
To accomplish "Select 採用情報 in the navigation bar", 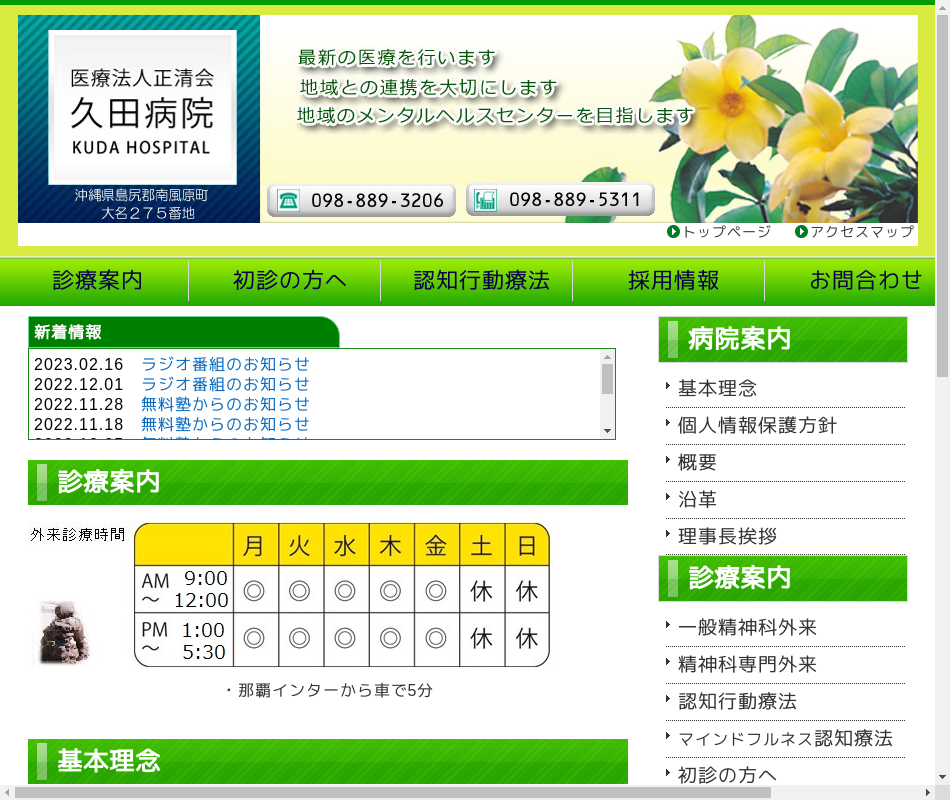I will 673,281.
